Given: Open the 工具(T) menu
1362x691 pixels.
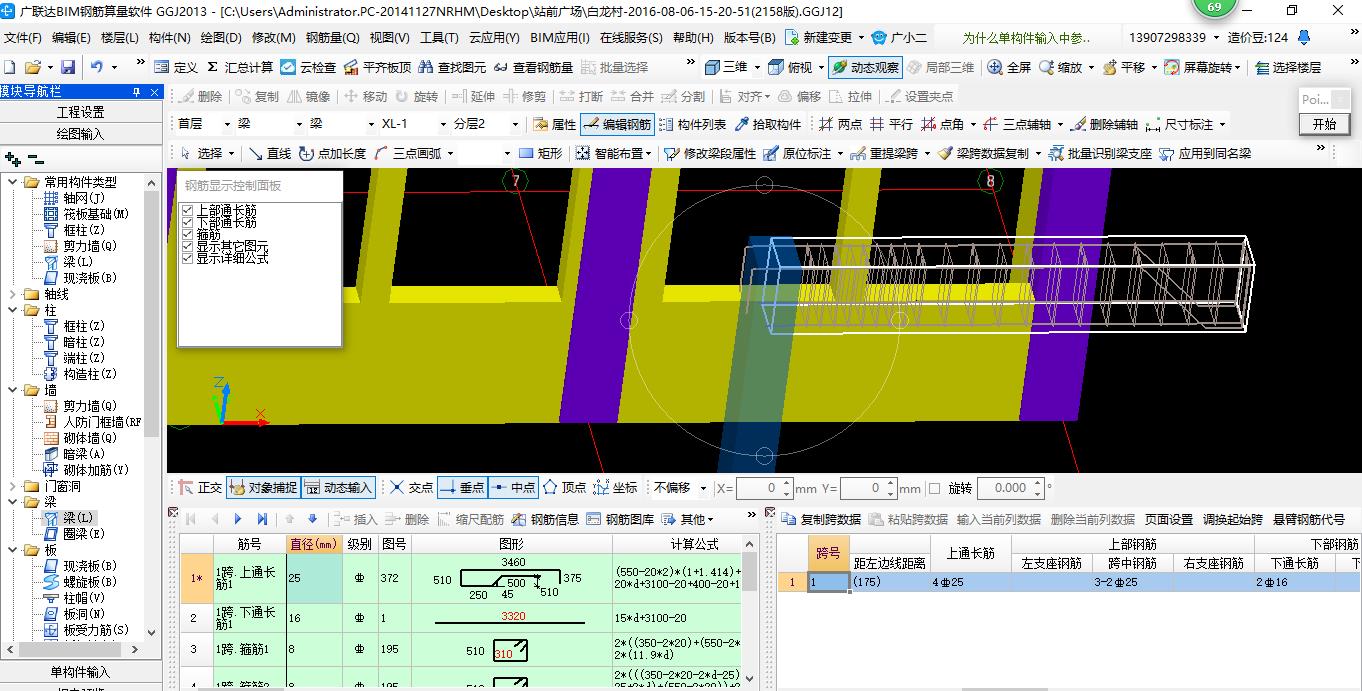Looking at the screenshot, I should [x=439, y=38].
